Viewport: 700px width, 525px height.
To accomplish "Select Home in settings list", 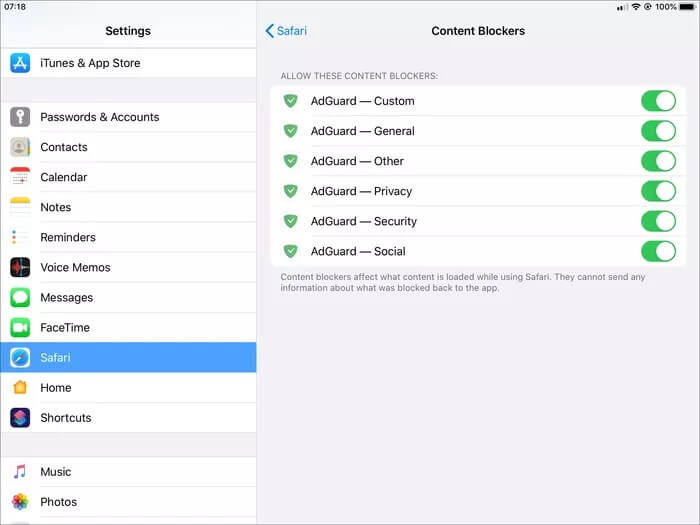I will point(129,388).
